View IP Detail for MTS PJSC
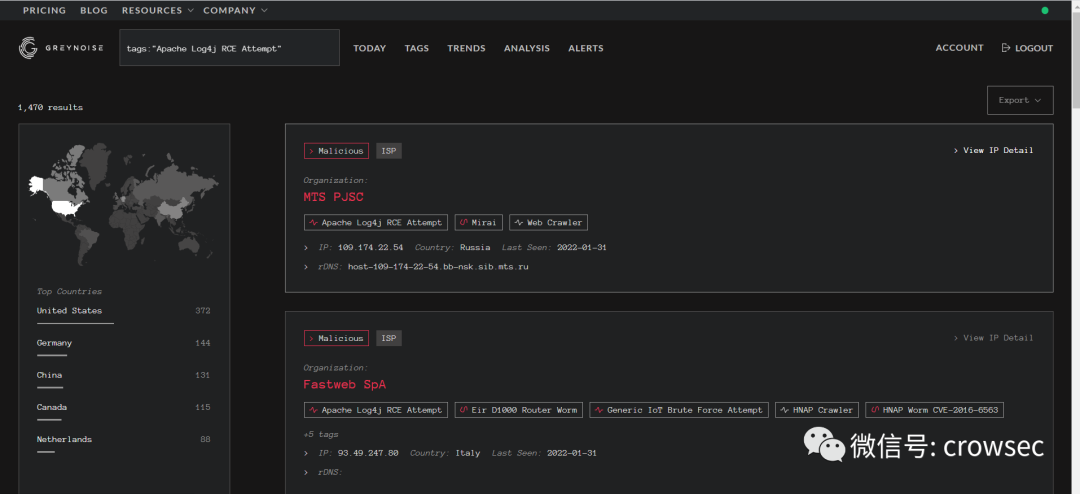The height and width of the screenshot is (494, 1080). tap(993, 150)
